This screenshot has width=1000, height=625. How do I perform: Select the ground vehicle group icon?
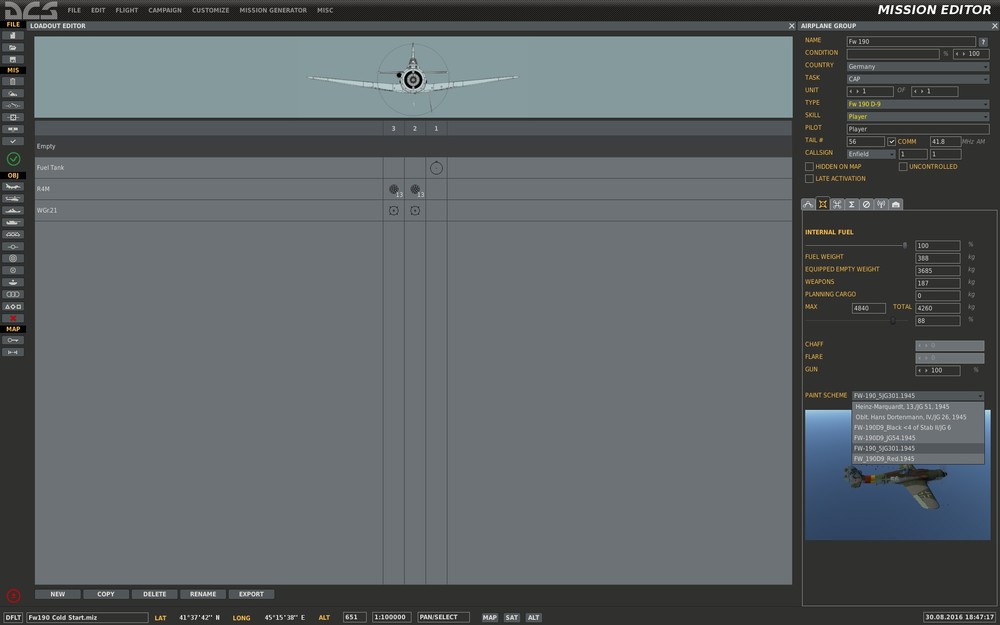(x=13, y=223)
